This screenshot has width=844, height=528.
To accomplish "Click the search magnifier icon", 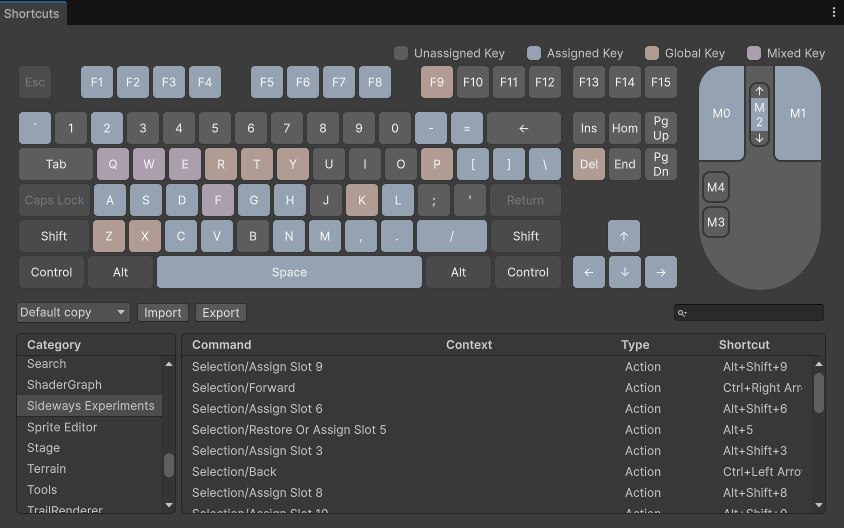I will [x=682, y=313].
